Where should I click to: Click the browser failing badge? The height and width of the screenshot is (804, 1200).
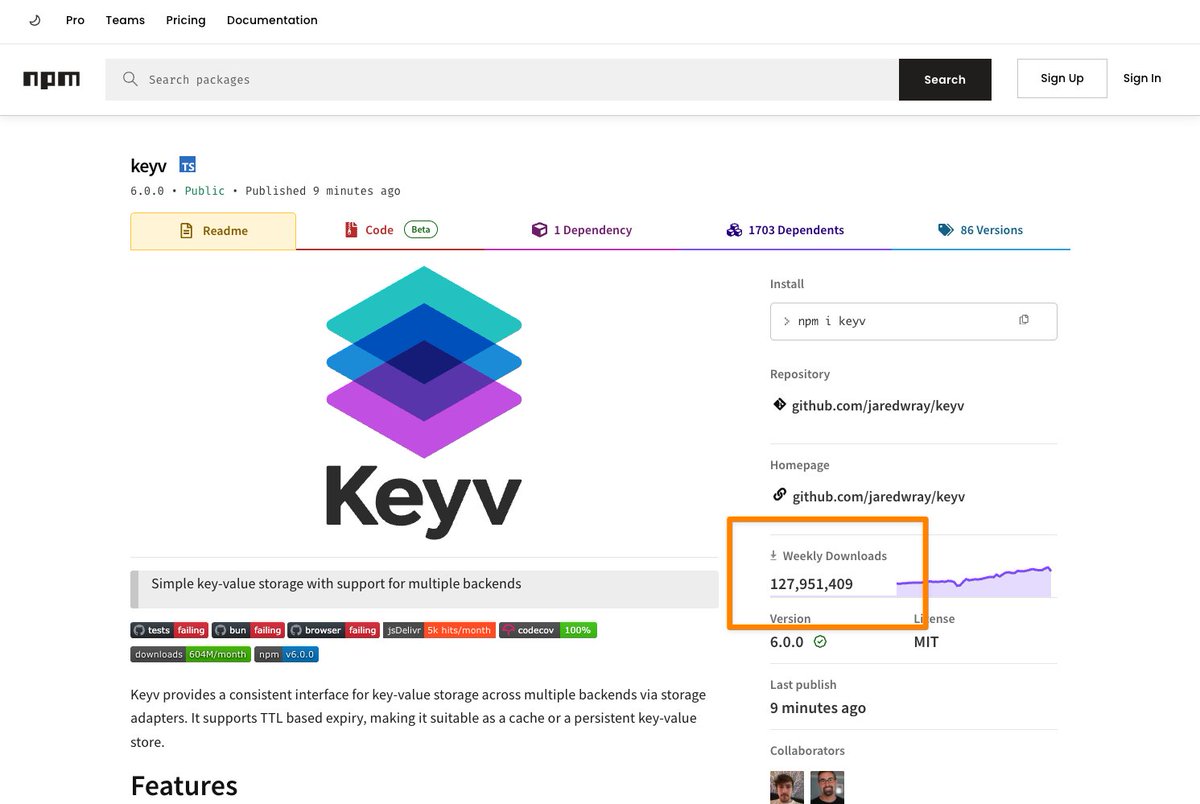333,630
